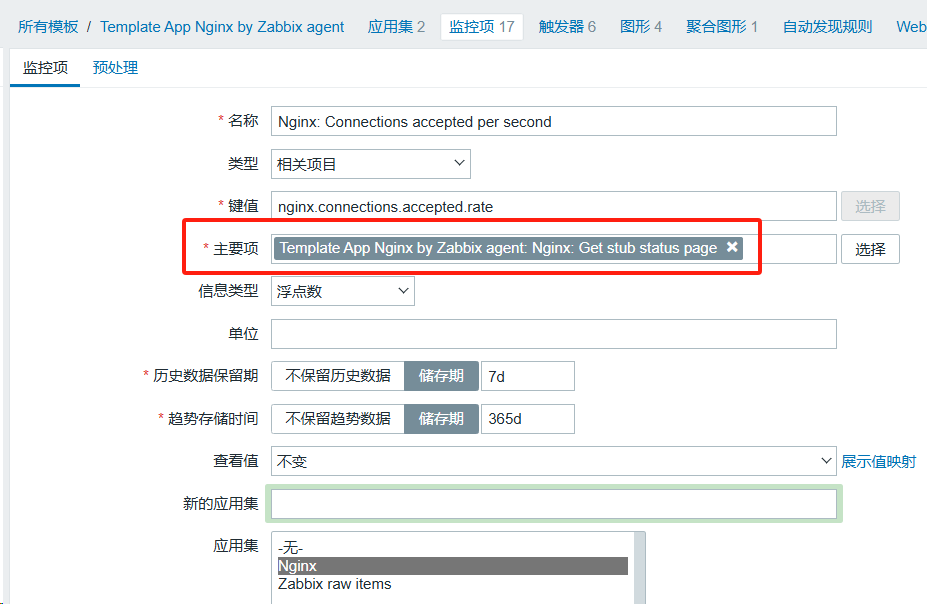Select 不保留趋势数据 option
This screenshot has width=927, height=604.
tap(338, 419)
